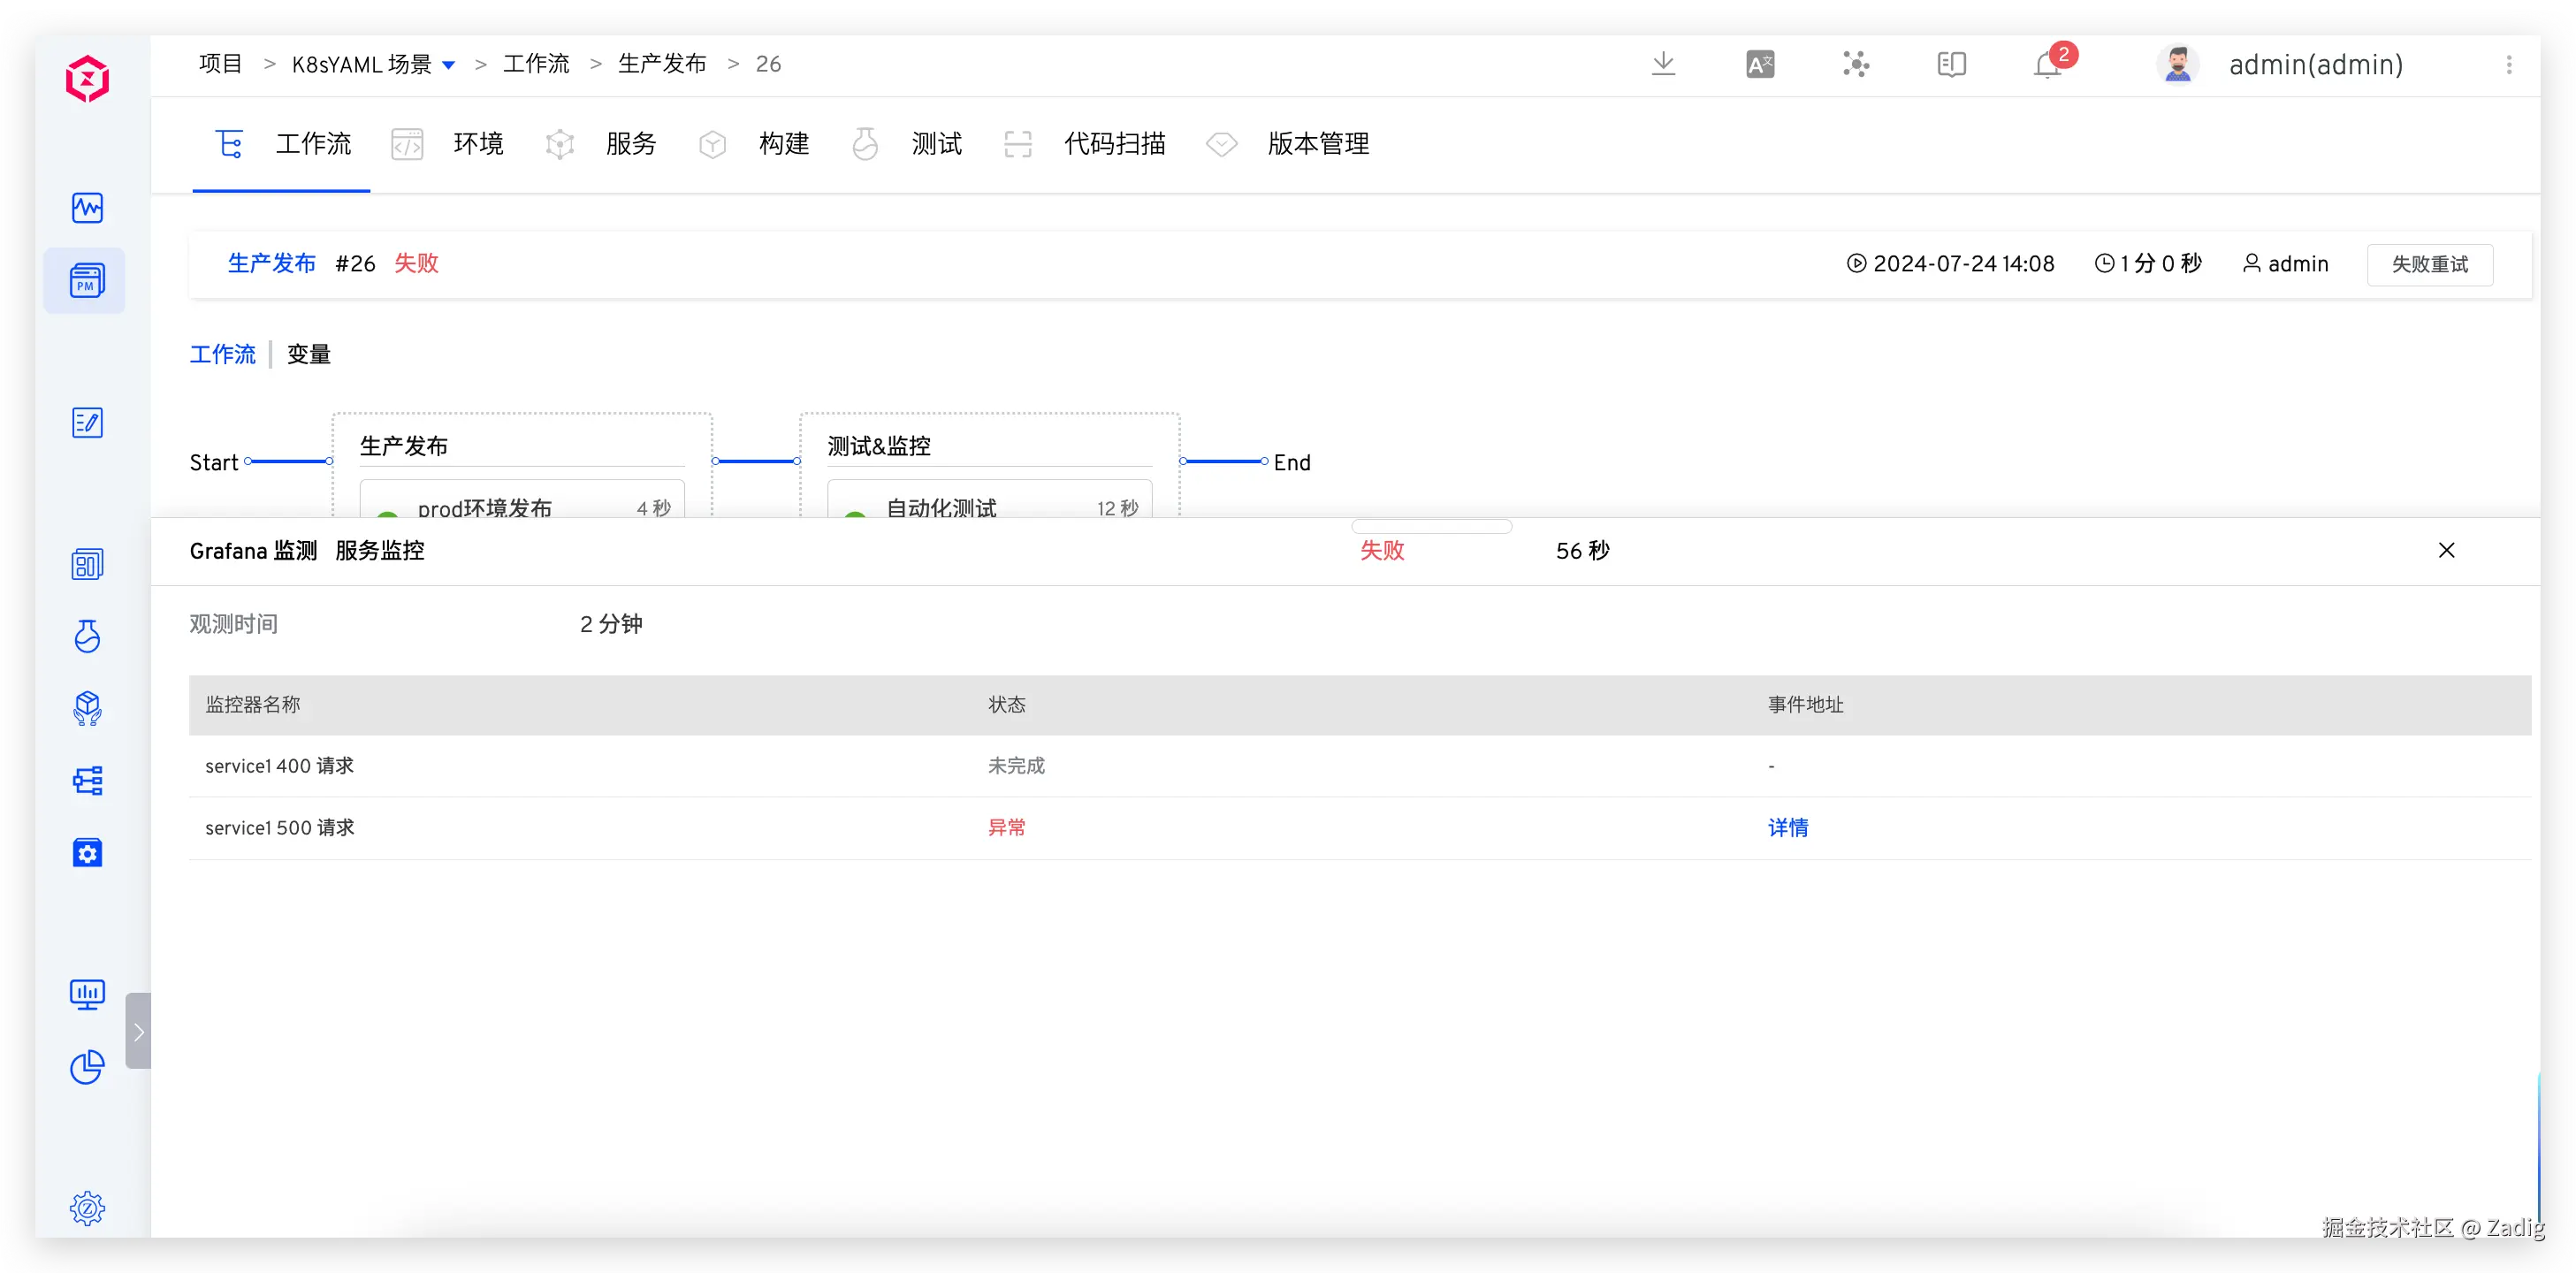Expand the K8sYAML 场景 project dropdown
The width and height of the screenshot is (2576, 1273).
click(449, 65)
